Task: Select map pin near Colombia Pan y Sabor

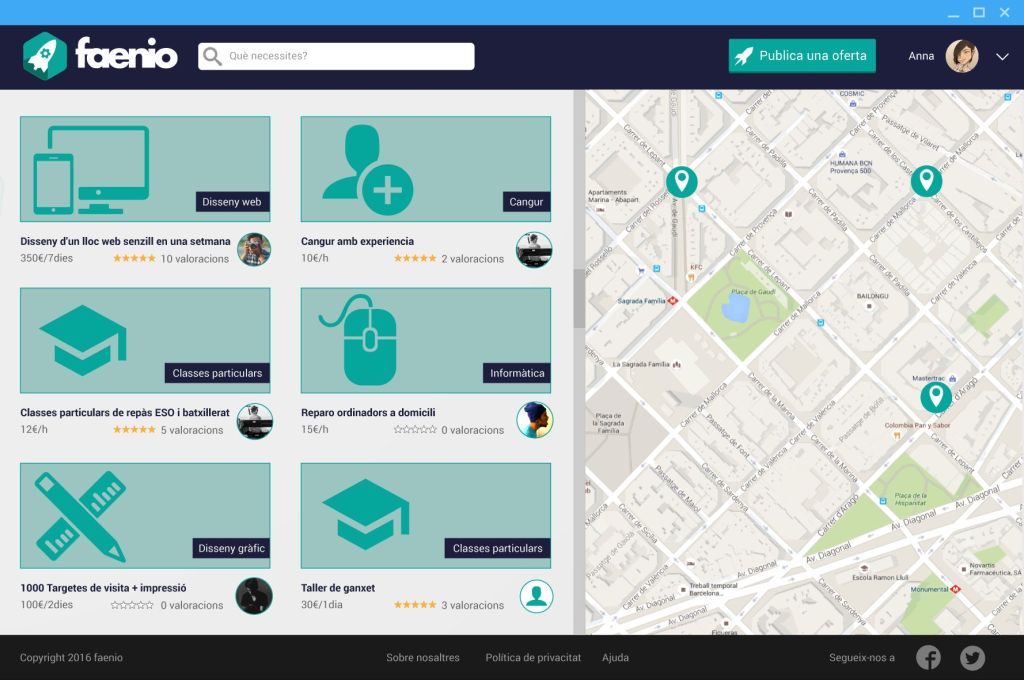Action: tap(936, 397)
